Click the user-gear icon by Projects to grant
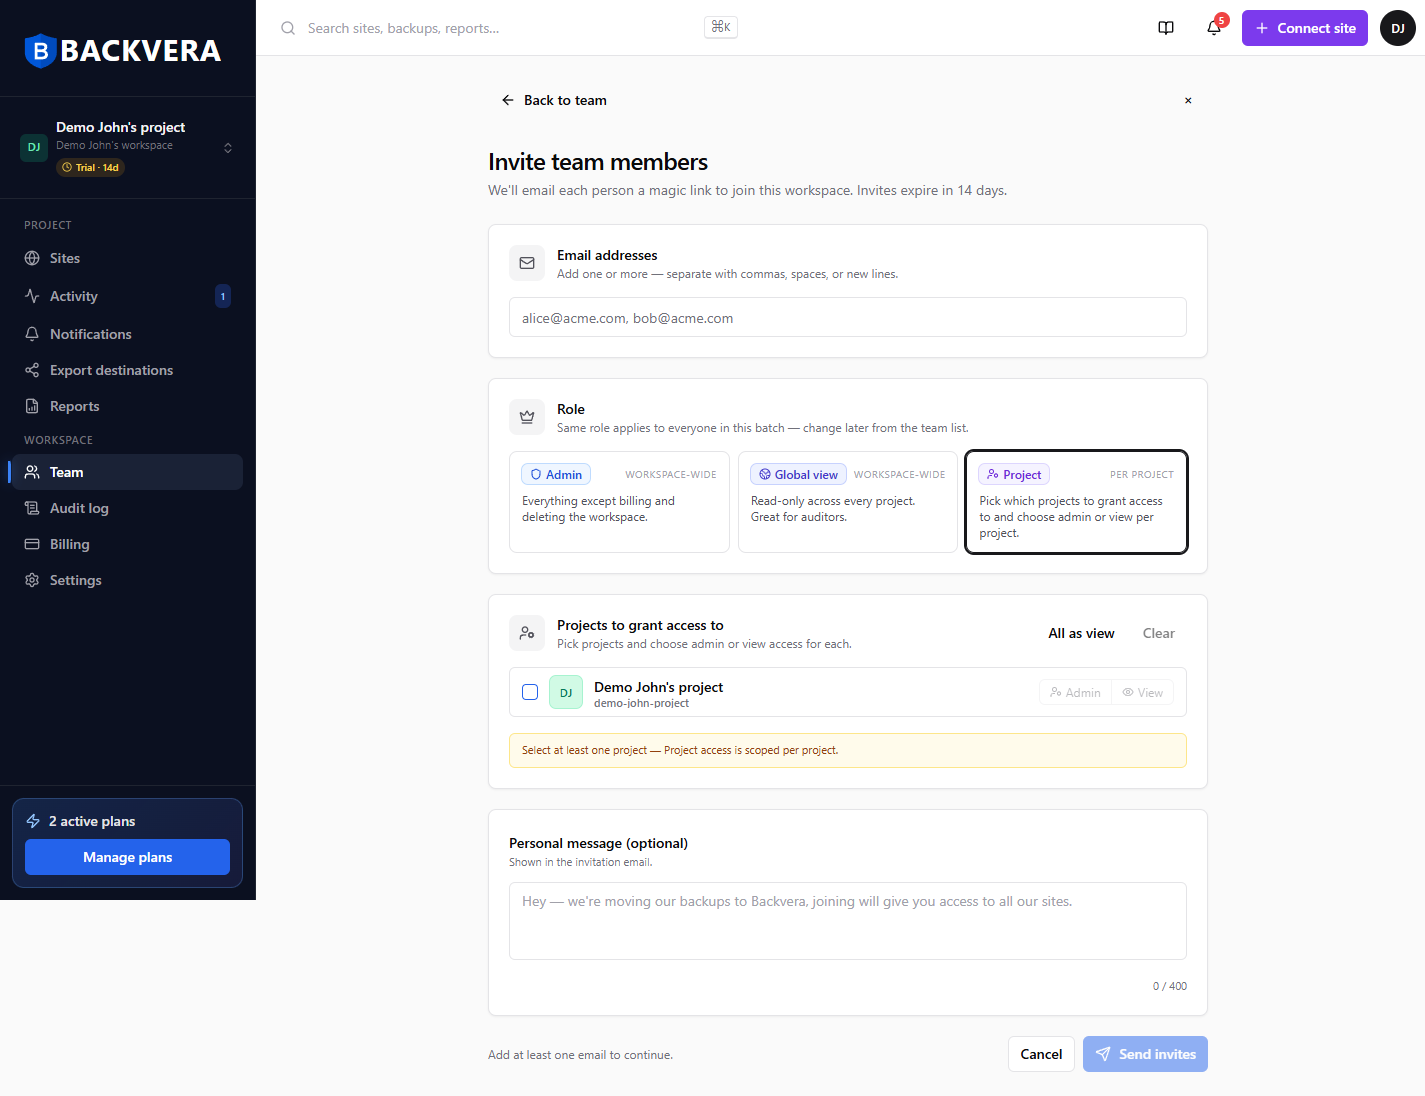The width and height of the screenshot is (1425, 1096). click(x=527, y=633)
